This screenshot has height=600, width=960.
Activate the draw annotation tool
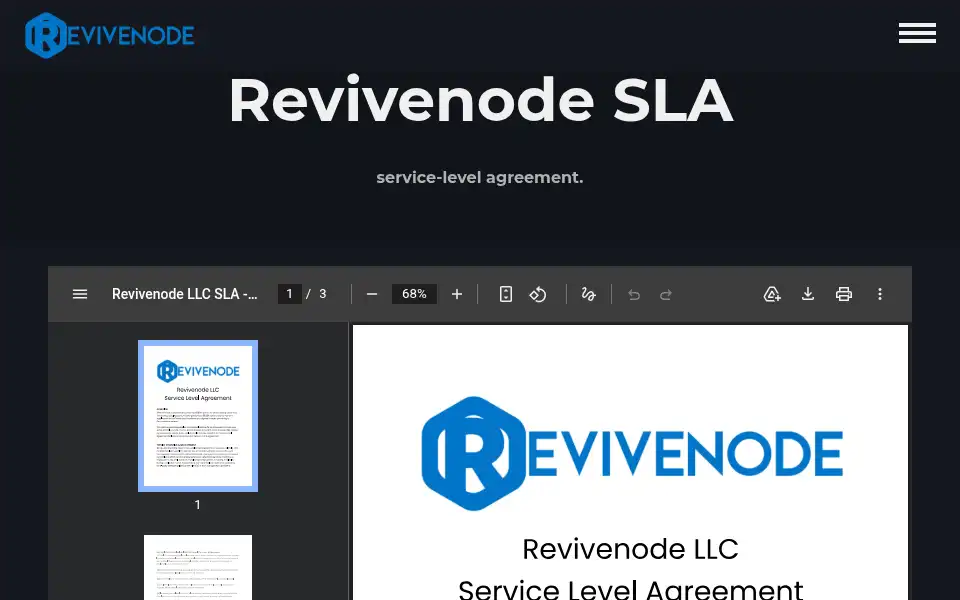click(x=588, y=294)
